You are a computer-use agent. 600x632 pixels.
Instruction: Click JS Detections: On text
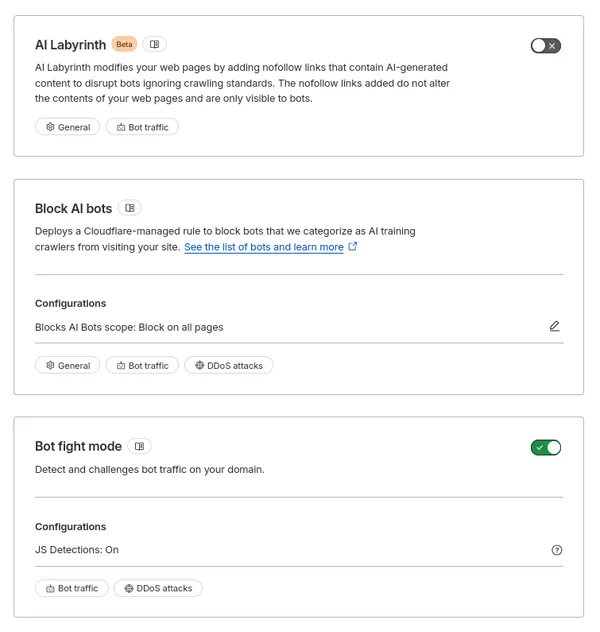click(77, 550)
